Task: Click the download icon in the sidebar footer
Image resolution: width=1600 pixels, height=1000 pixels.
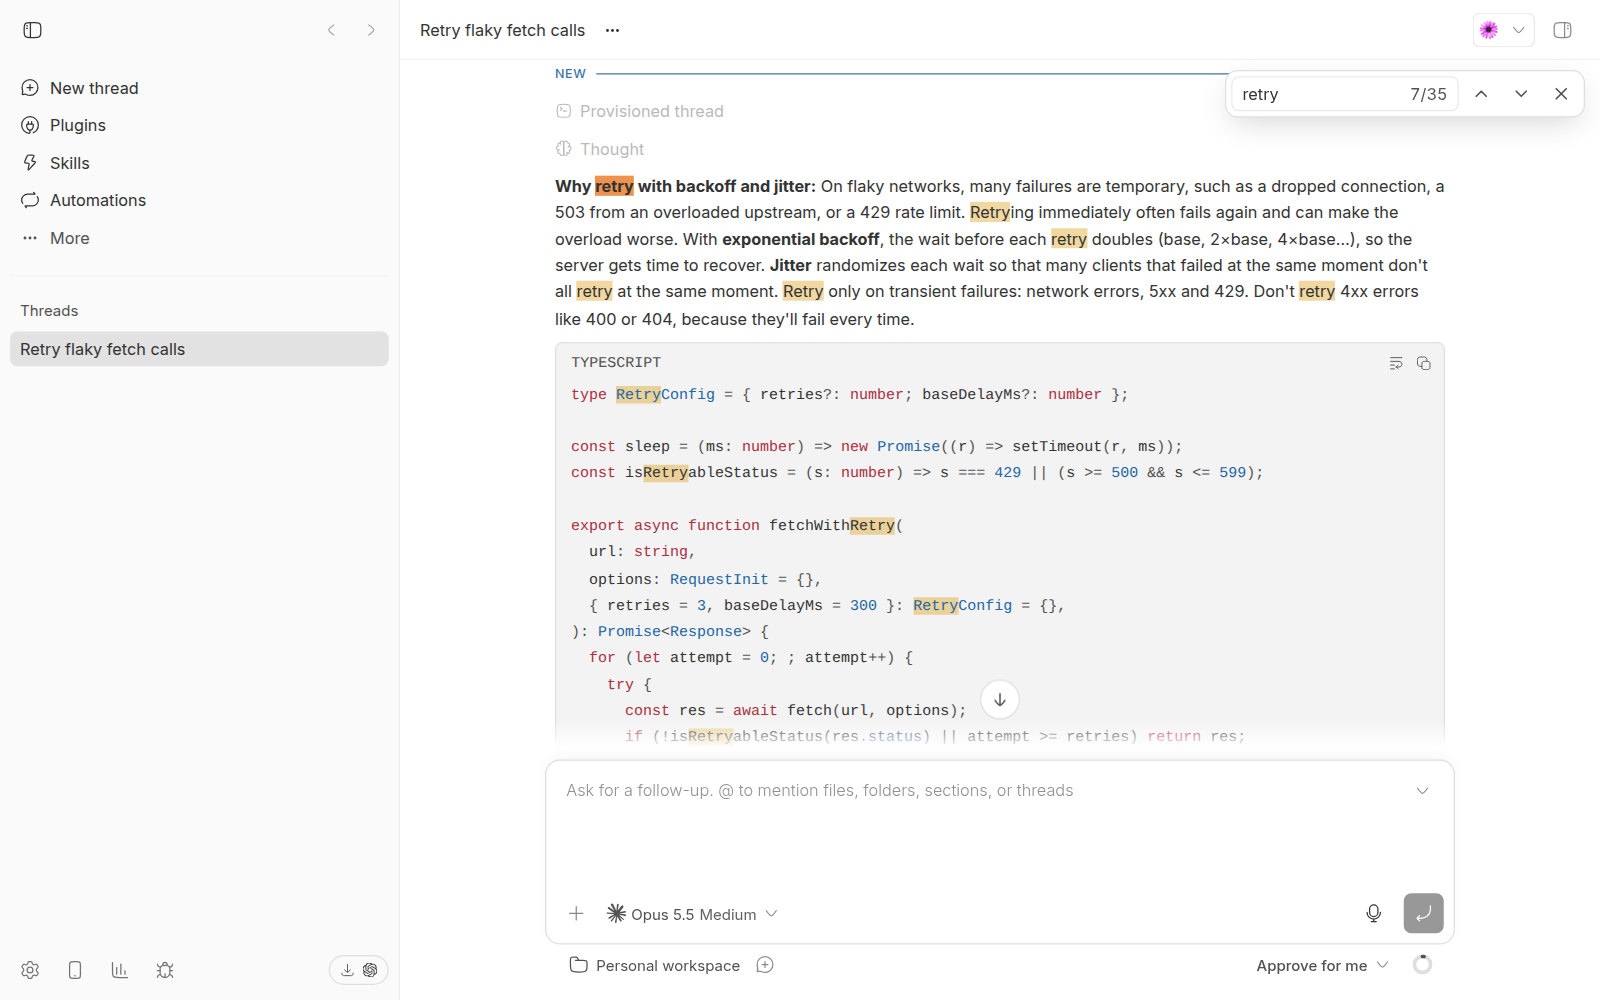Action: click(347, 970)
